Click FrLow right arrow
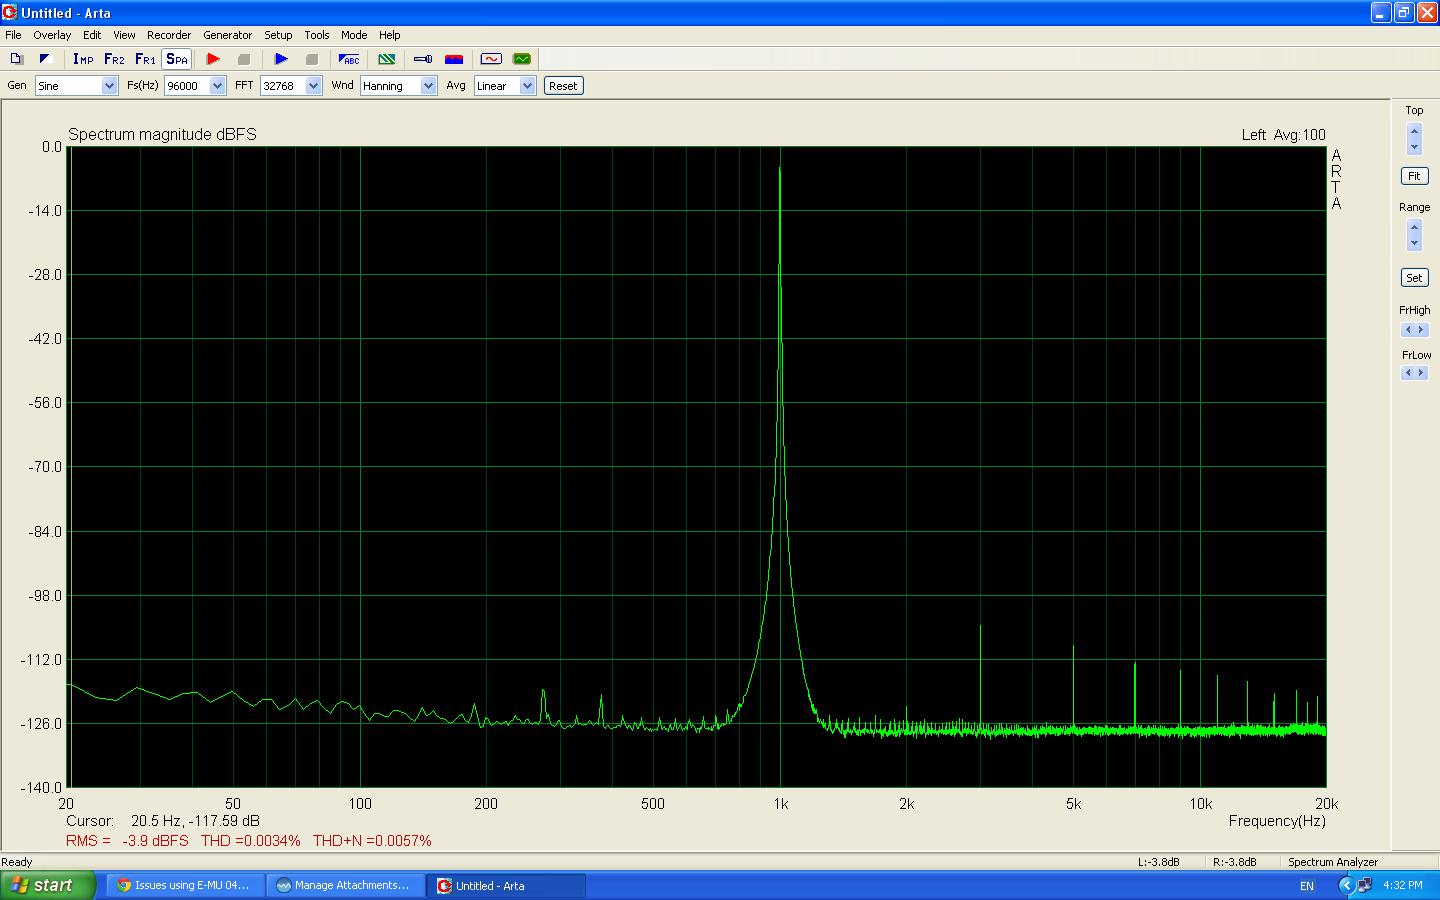 pyautogui.click(x=1421, y=373)
